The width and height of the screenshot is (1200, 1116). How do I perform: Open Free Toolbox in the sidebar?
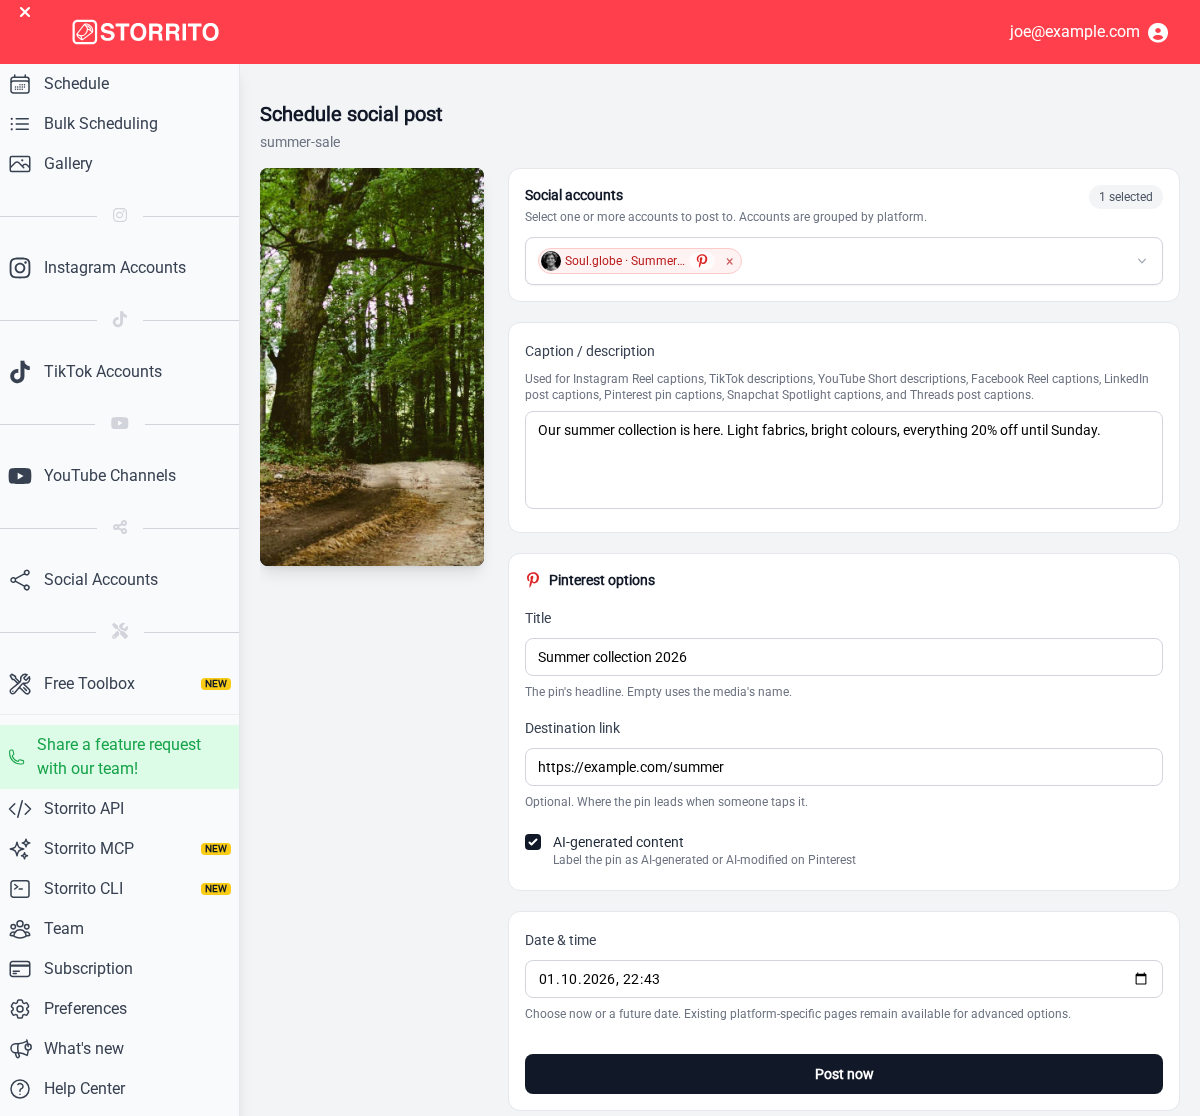tap(120, 684)
